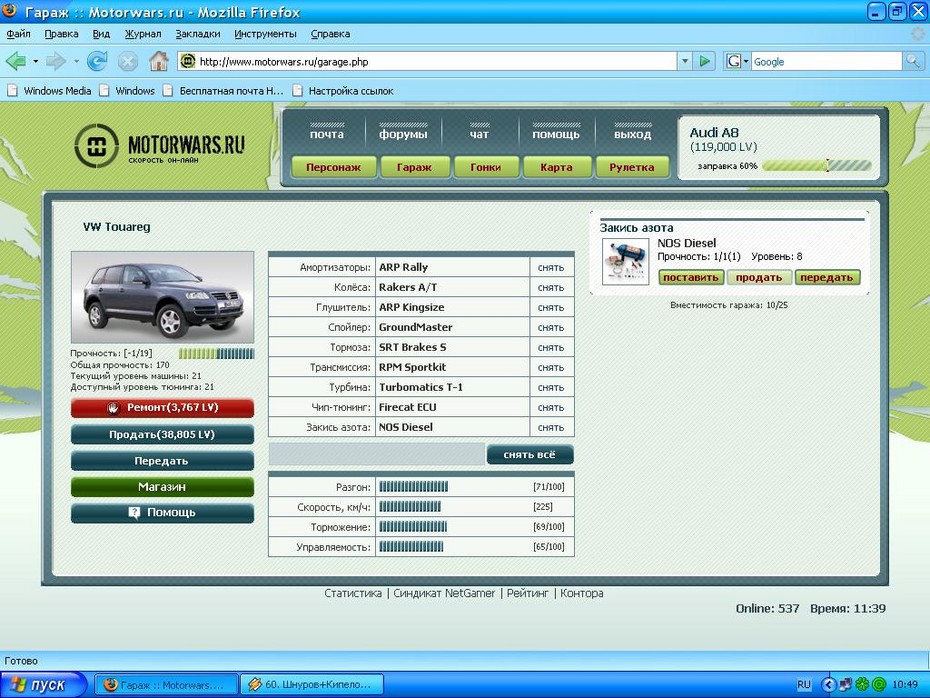Open the Справка menu
This screenshot has height=698, width=930.
330,34
